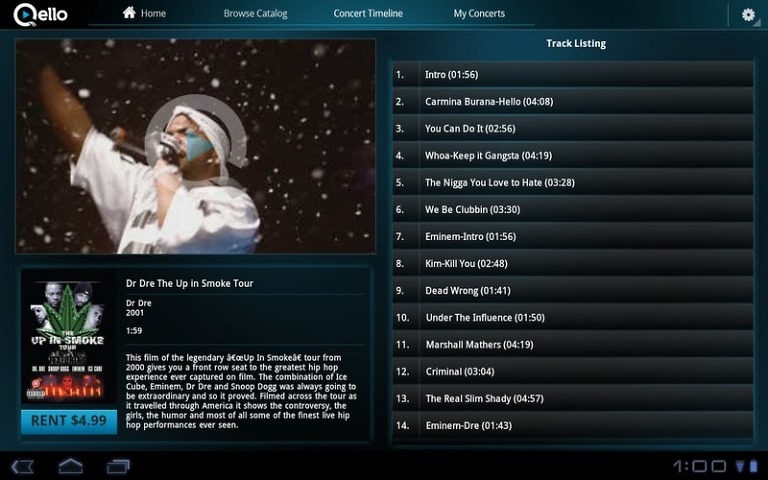Rent the concert for $4.99
The height and width of the screenshot is (480, 768).
pos(68,421)
